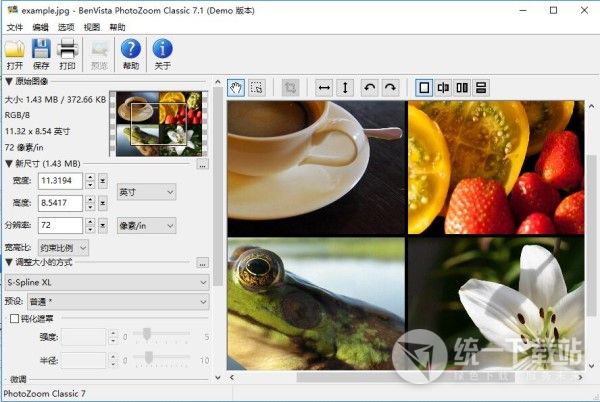Flip the image horizontally
Screen dimensions: 600x402
(x=324, y=88)
